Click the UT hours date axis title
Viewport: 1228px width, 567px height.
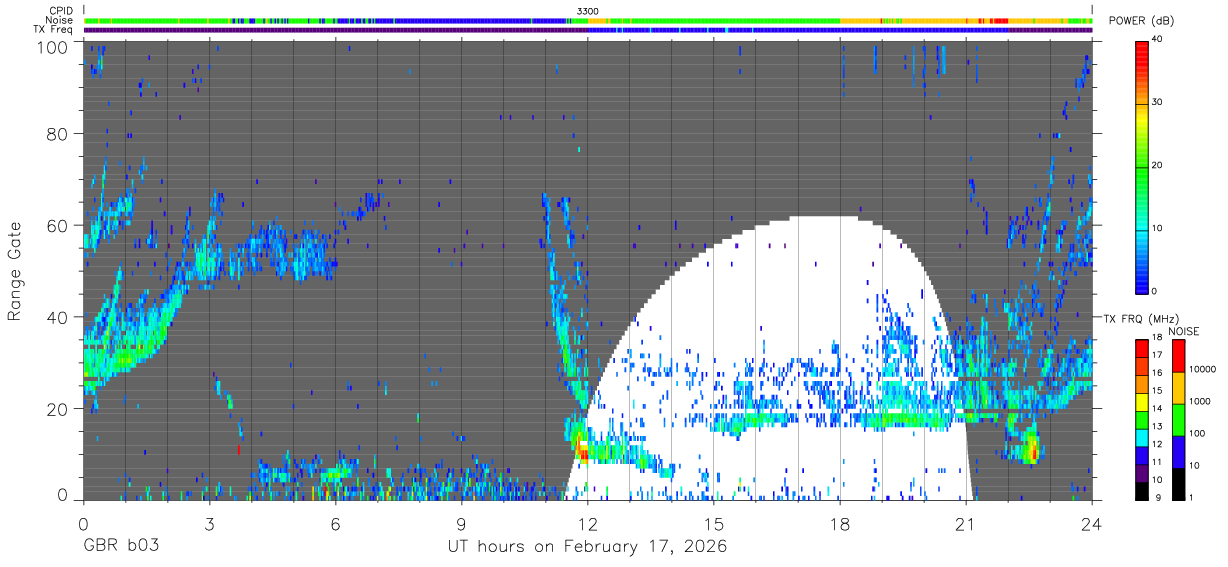point(587,547)
